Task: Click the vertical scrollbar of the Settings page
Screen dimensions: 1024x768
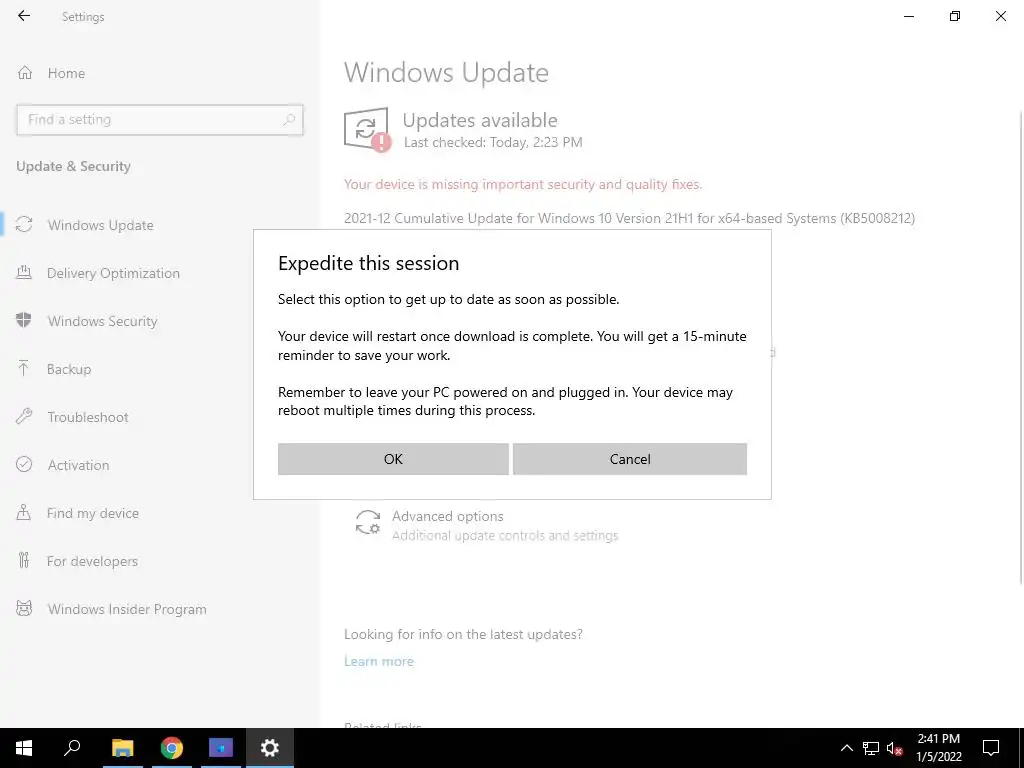Action: tap(1020, 346)
